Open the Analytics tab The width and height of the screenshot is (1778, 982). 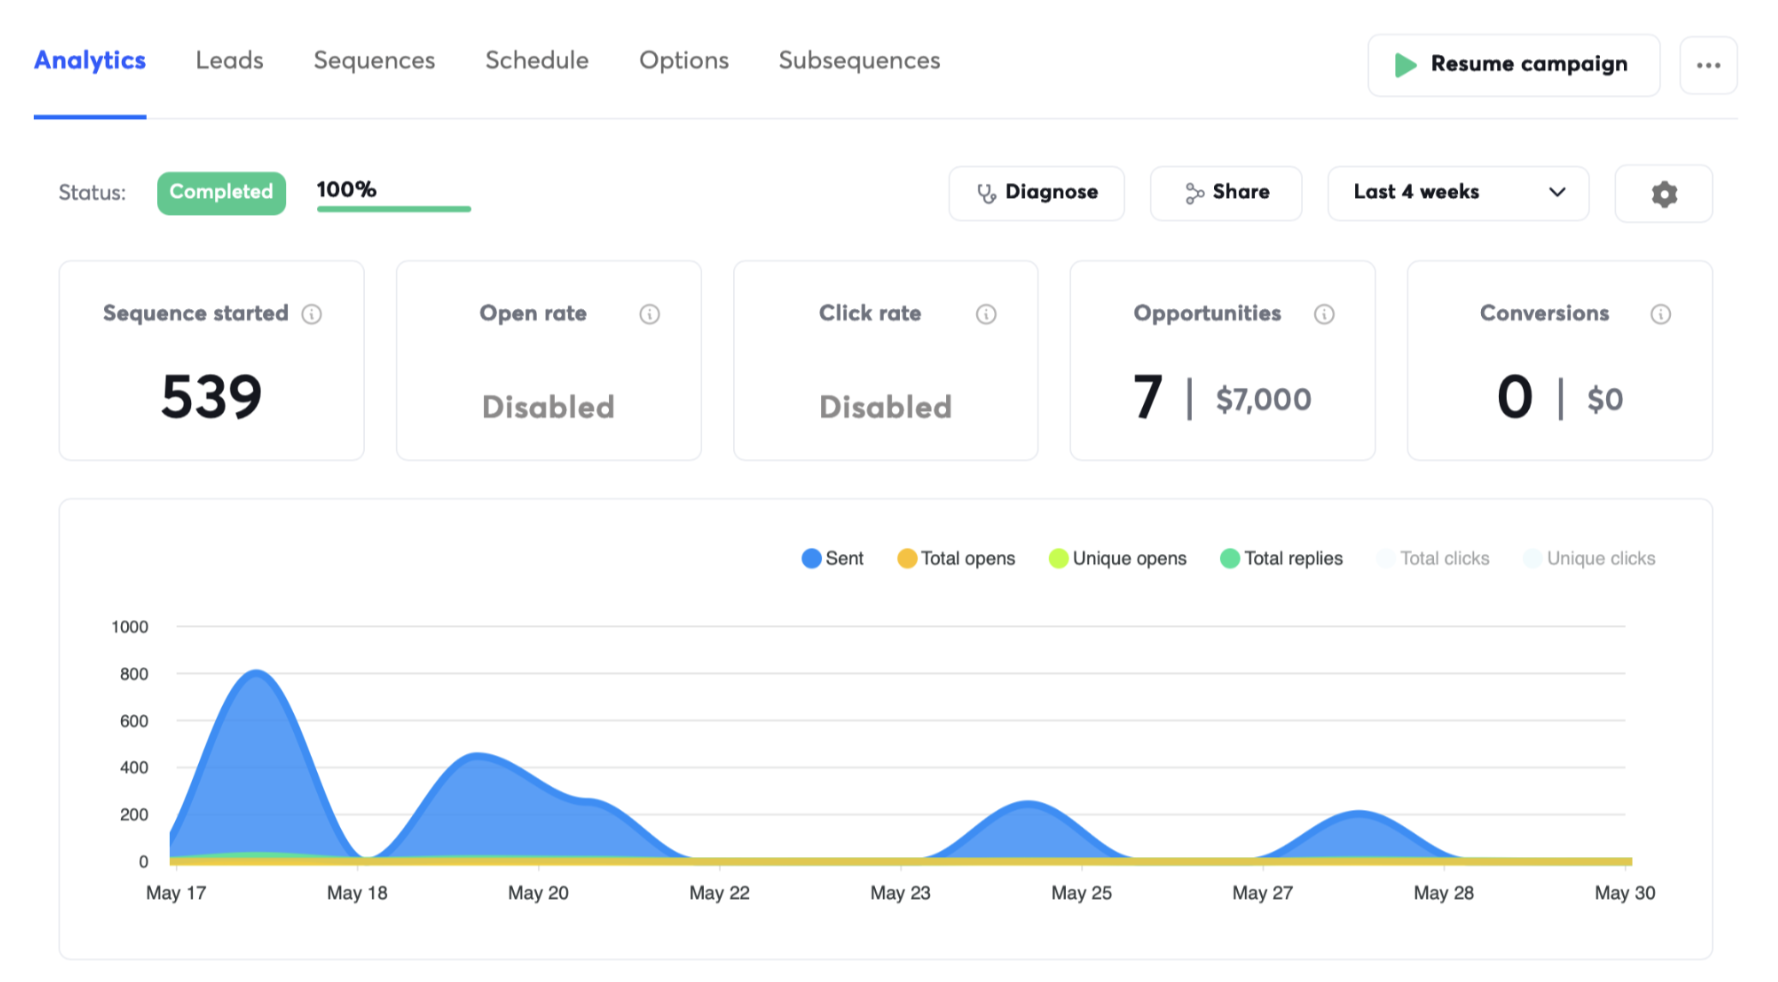90,61
